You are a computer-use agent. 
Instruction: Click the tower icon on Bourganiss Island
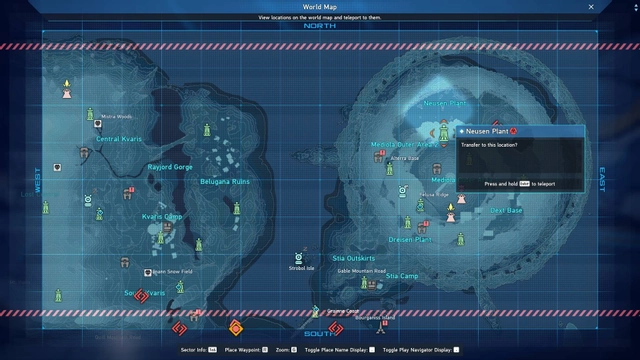[x=380, y=328]
